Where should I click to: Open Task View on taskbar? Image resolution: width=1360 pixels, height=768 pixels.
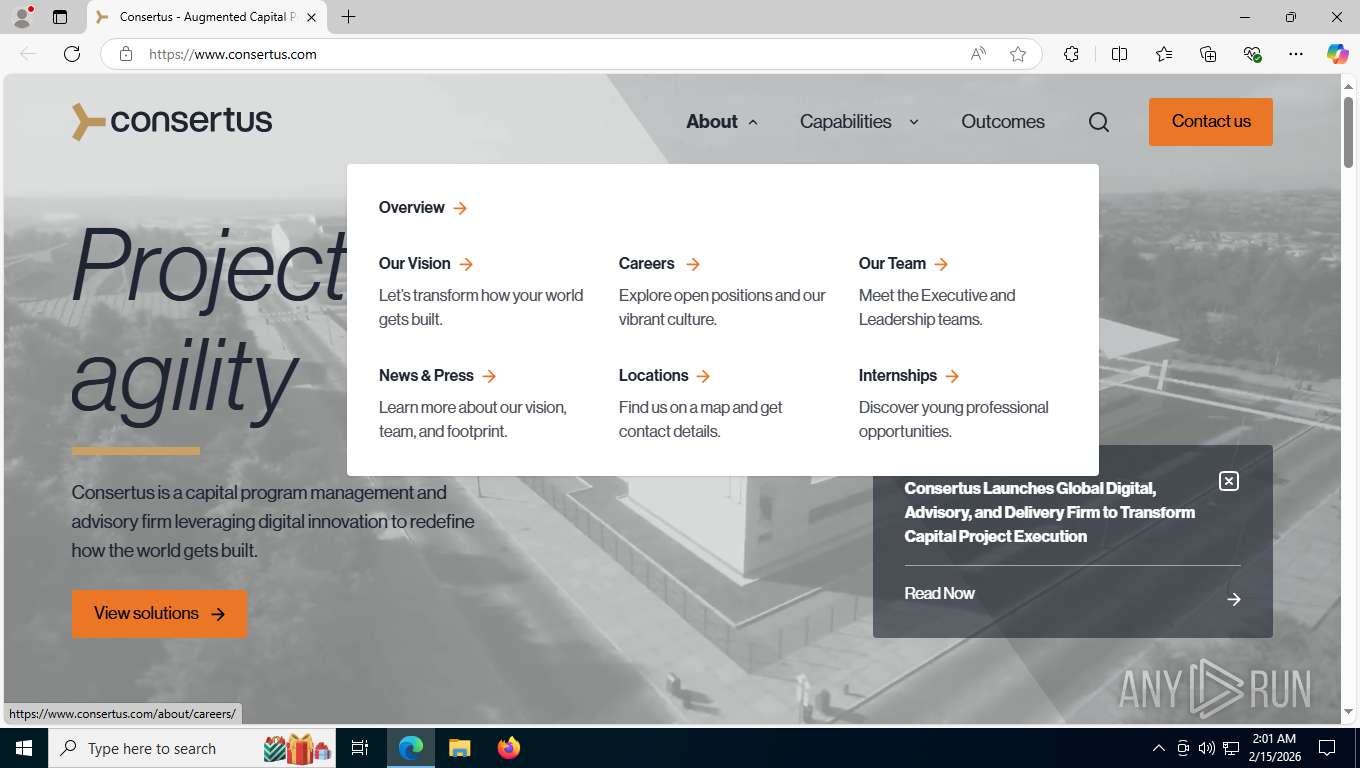coord(360,748)
